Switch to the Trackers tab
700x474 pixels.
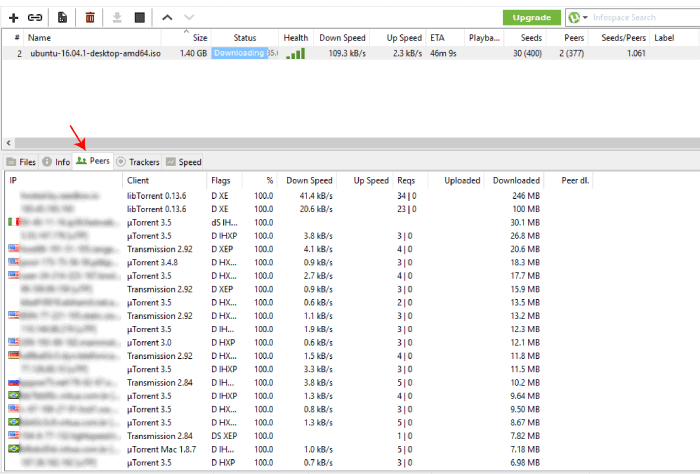138,161
